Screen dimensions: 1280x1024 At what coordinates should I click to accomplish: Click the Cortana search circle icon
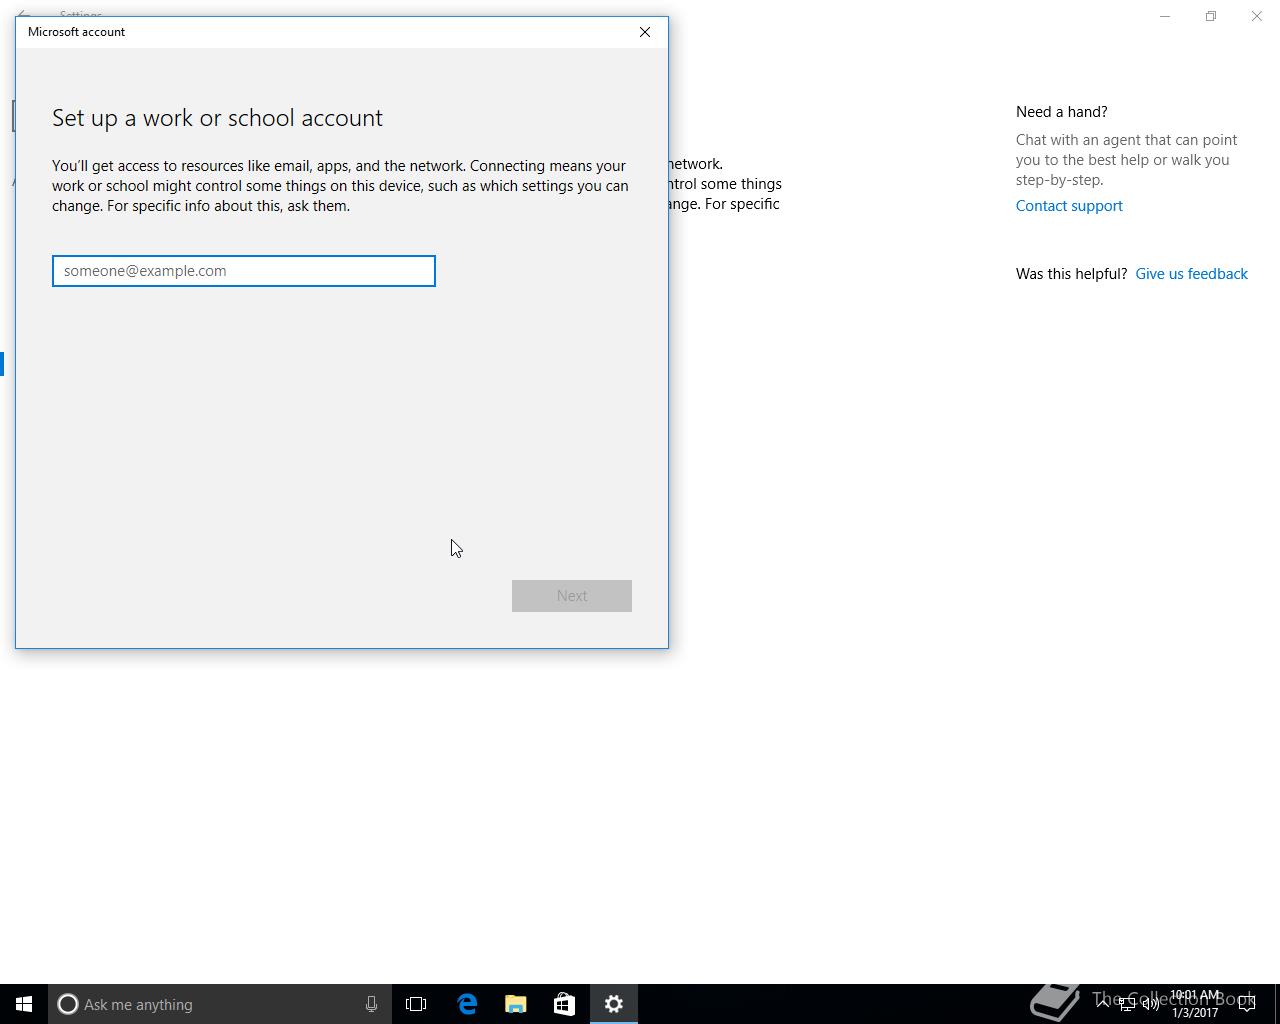tap(68, 1004)
